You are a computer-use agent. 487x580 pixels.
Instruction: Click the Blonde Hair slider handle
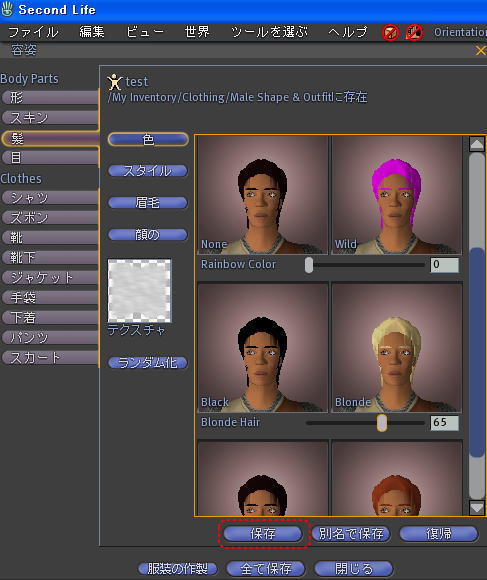(382, 423)
